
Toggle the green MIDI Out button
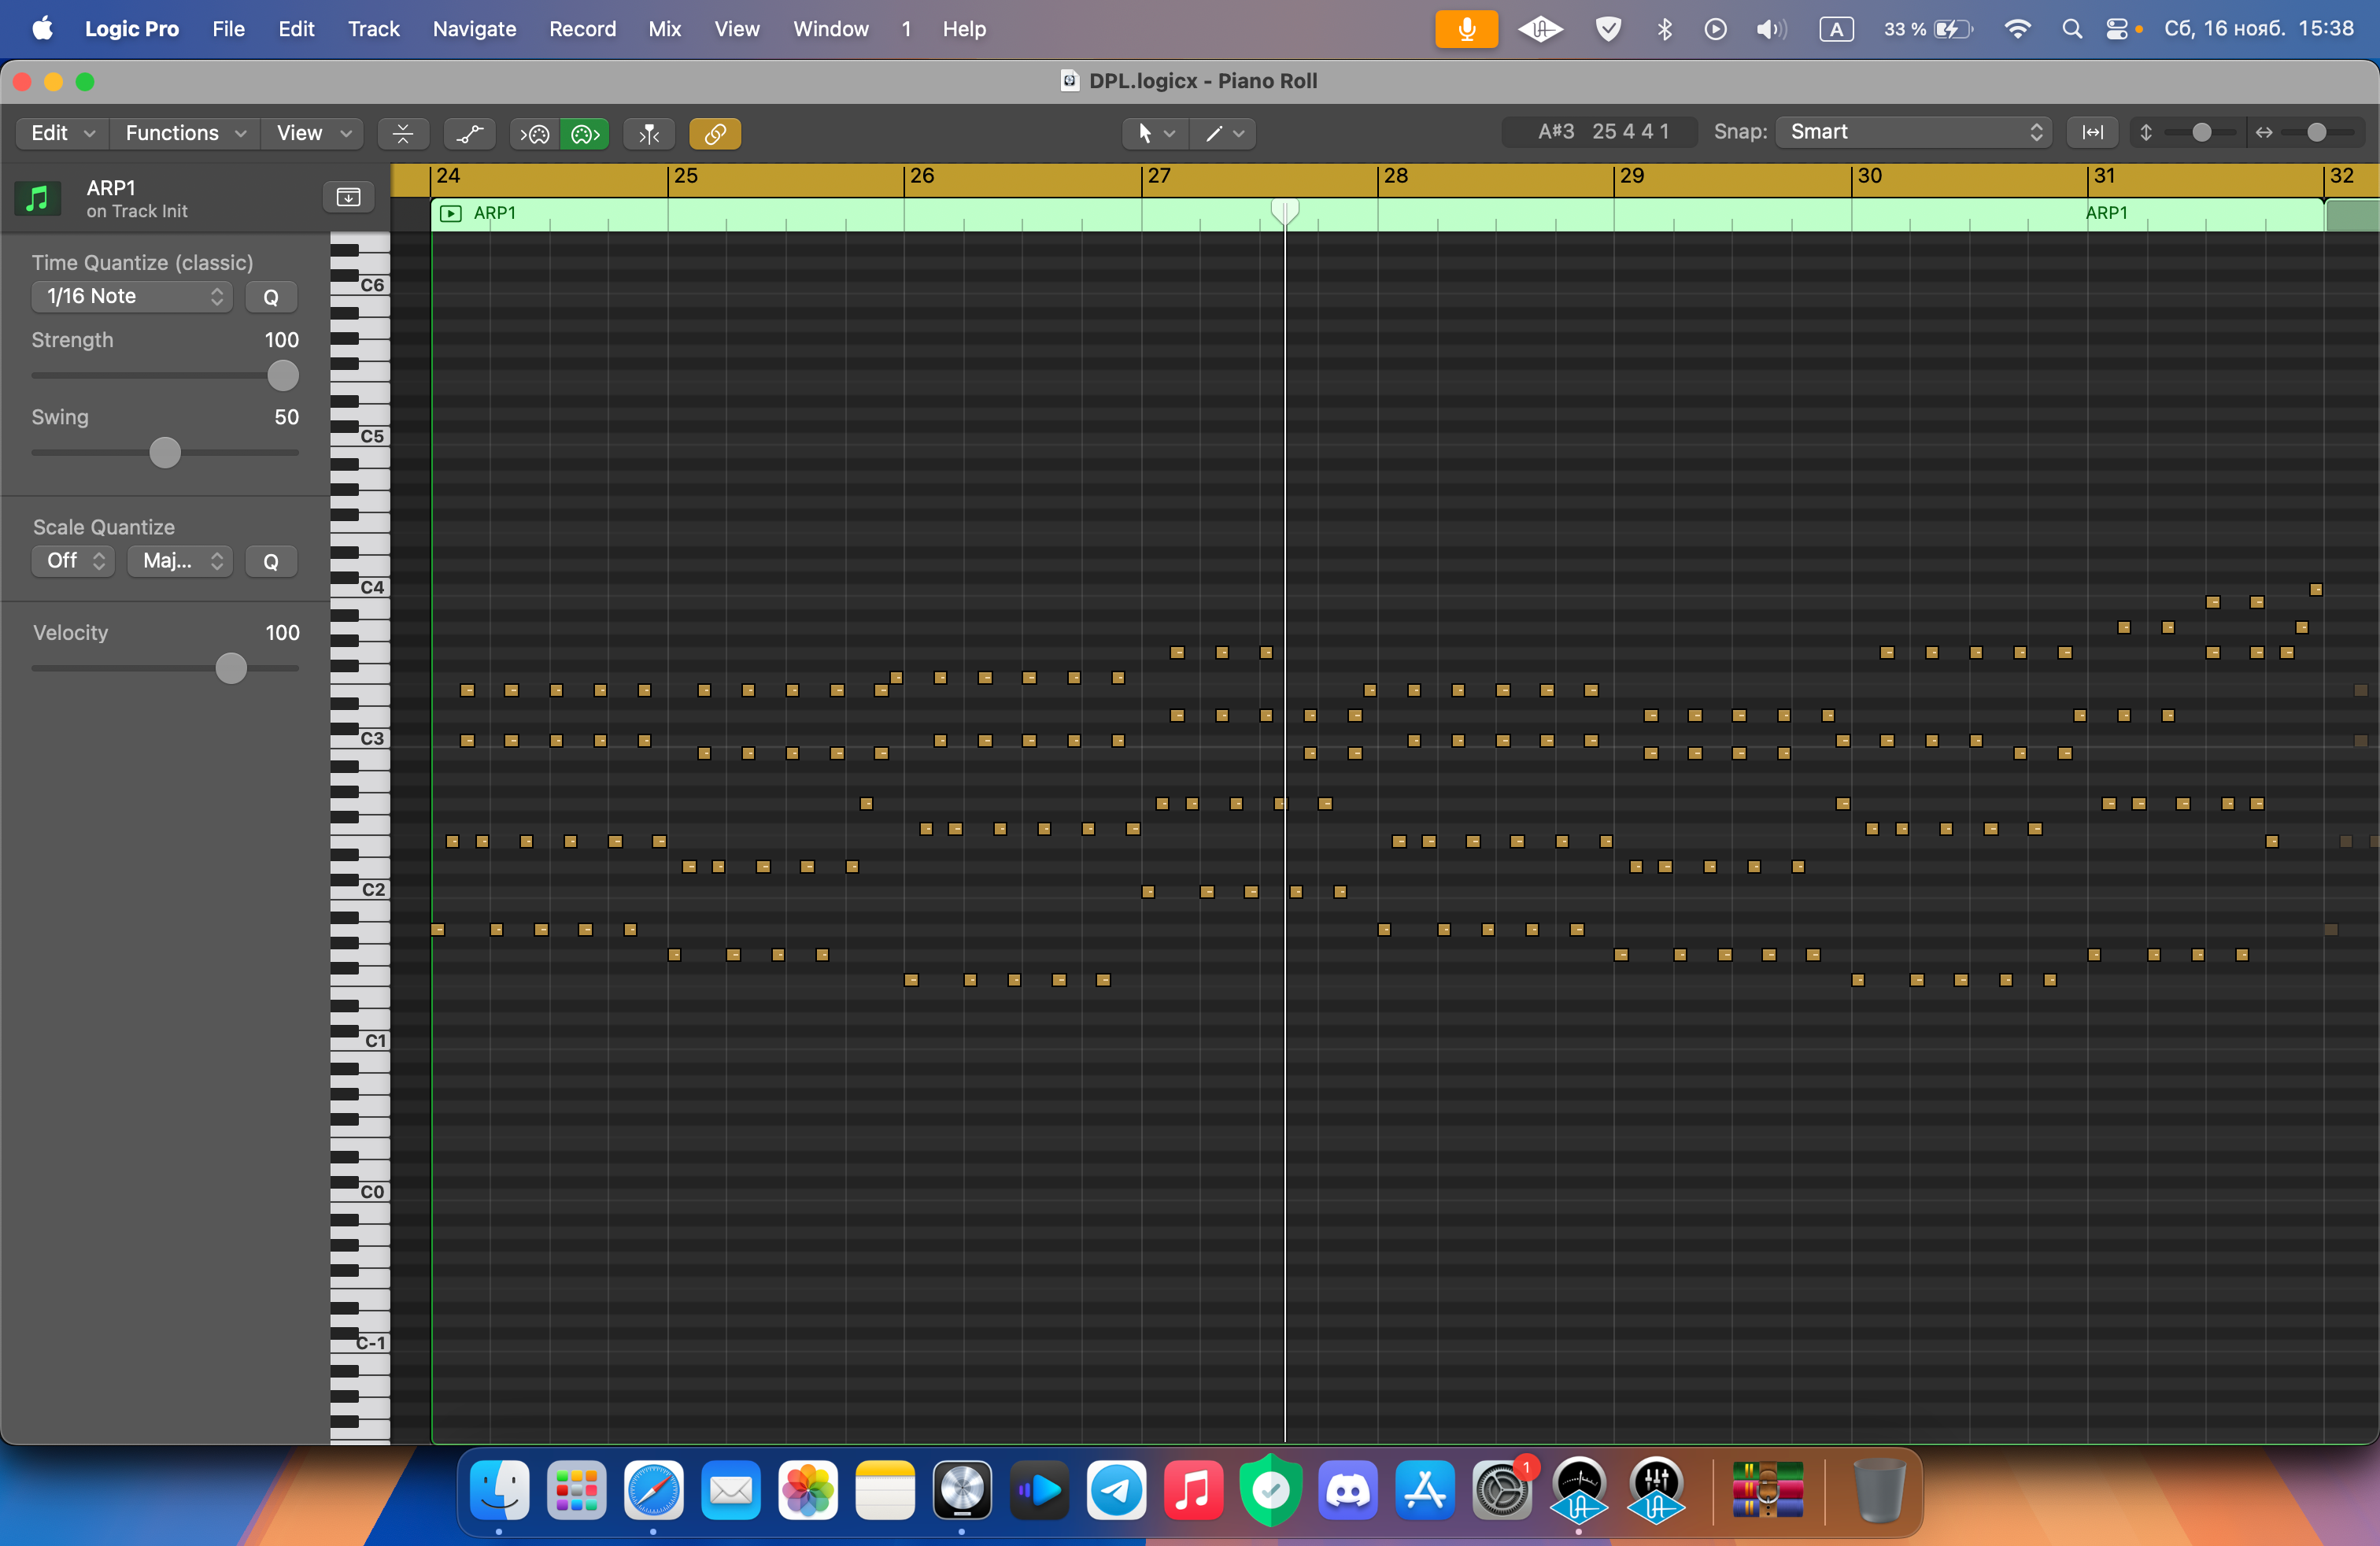click(585, 133)
